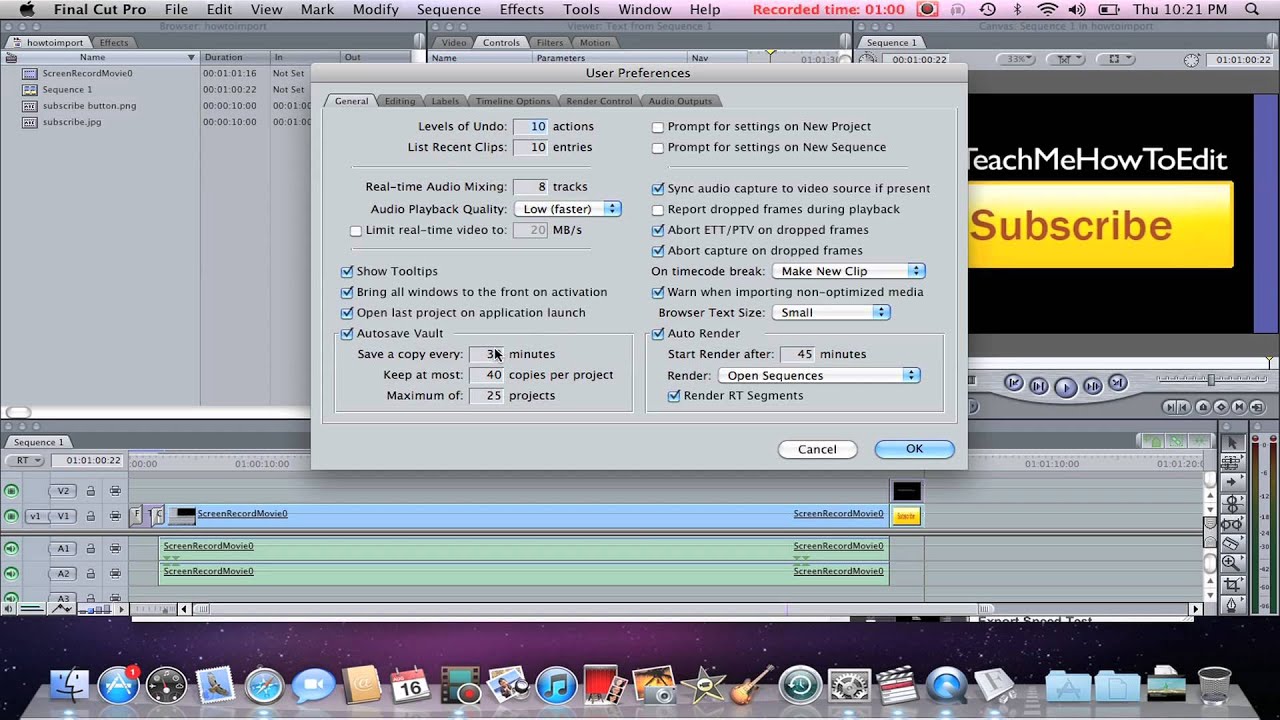Adjust the Canvas jog/shuttle slider
The height and width of the screenshot is (720, 1280).
pos(1213,379)
